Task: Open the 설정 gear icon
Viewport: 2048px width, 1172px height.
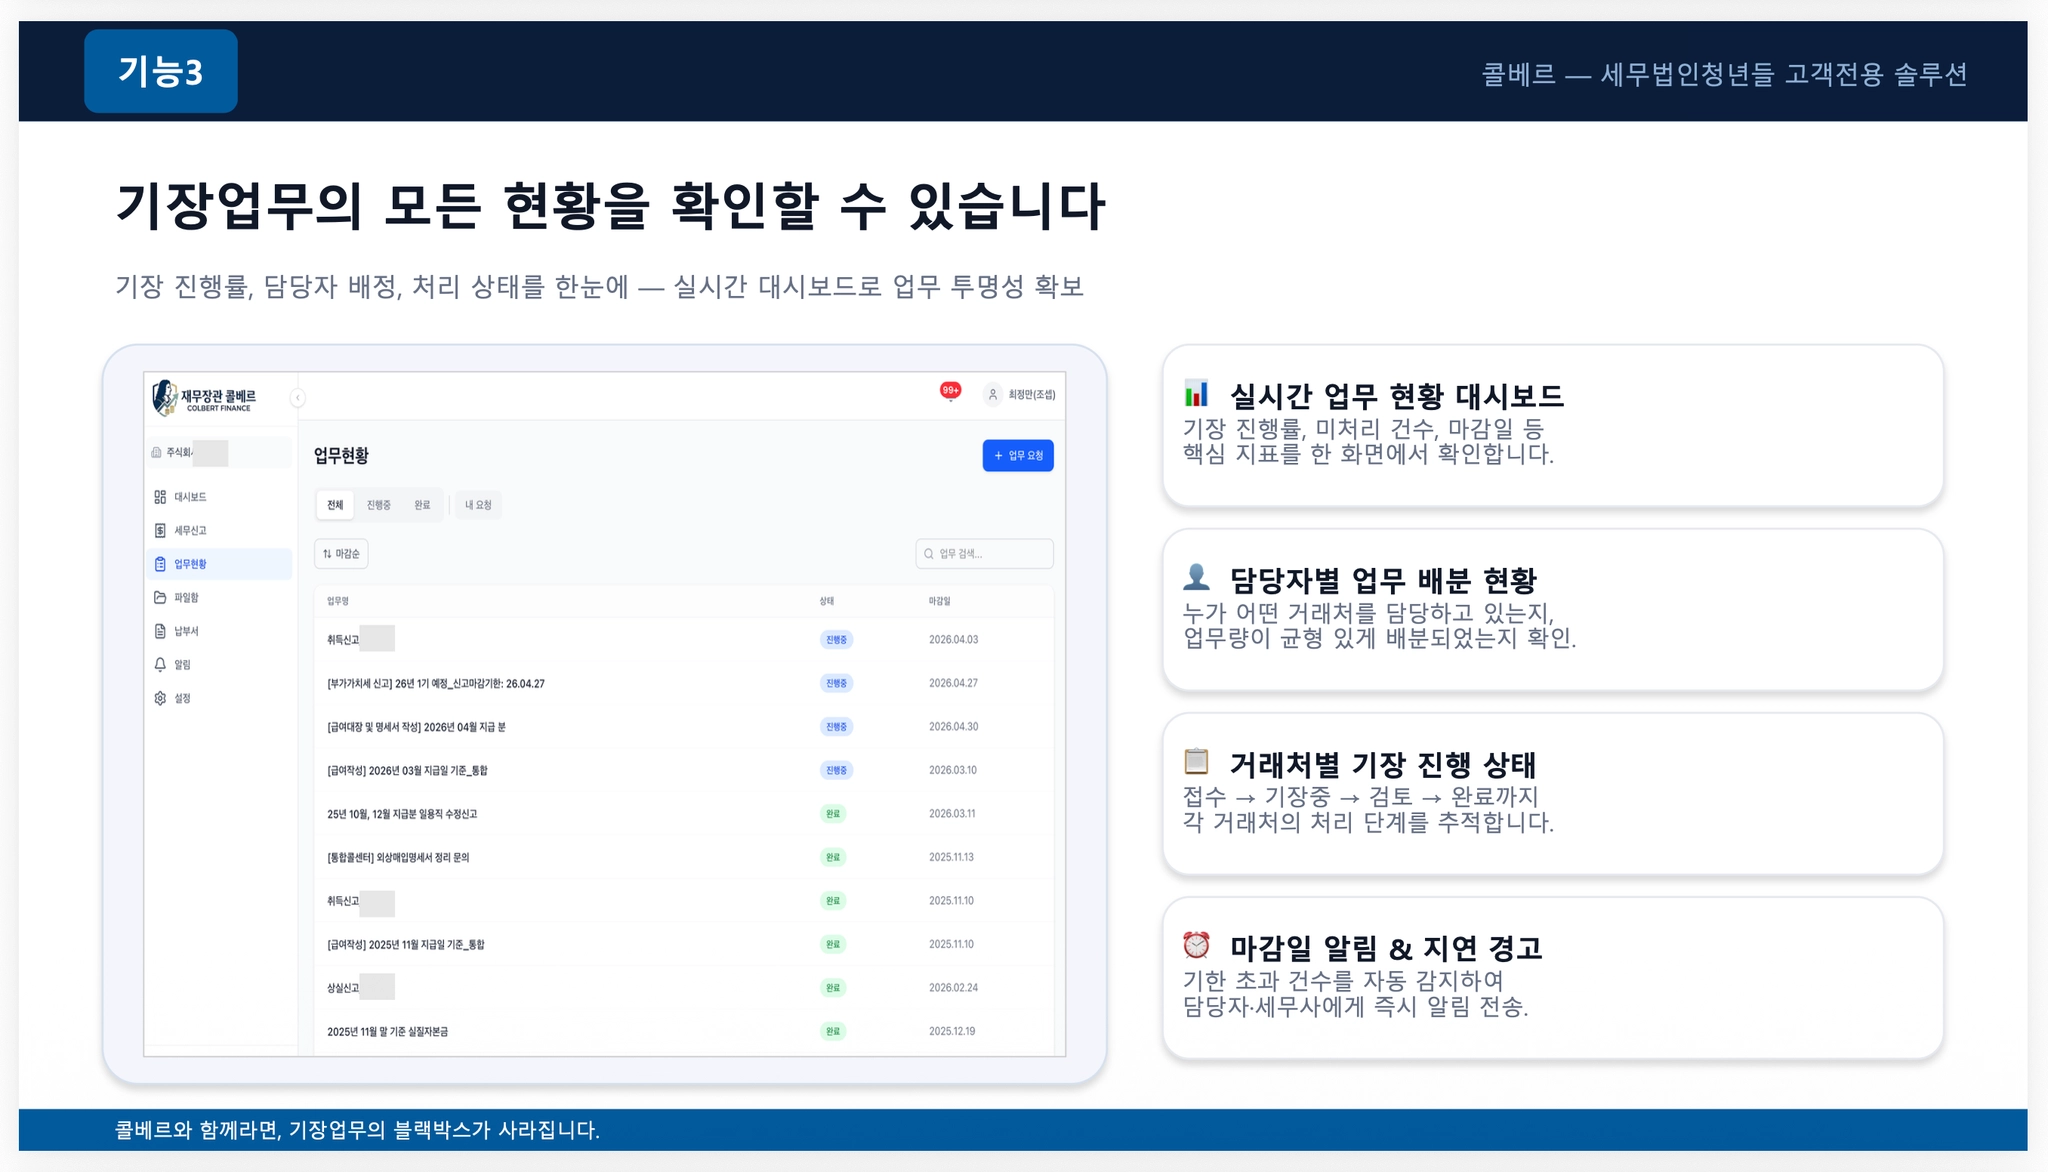Action: 160,698
